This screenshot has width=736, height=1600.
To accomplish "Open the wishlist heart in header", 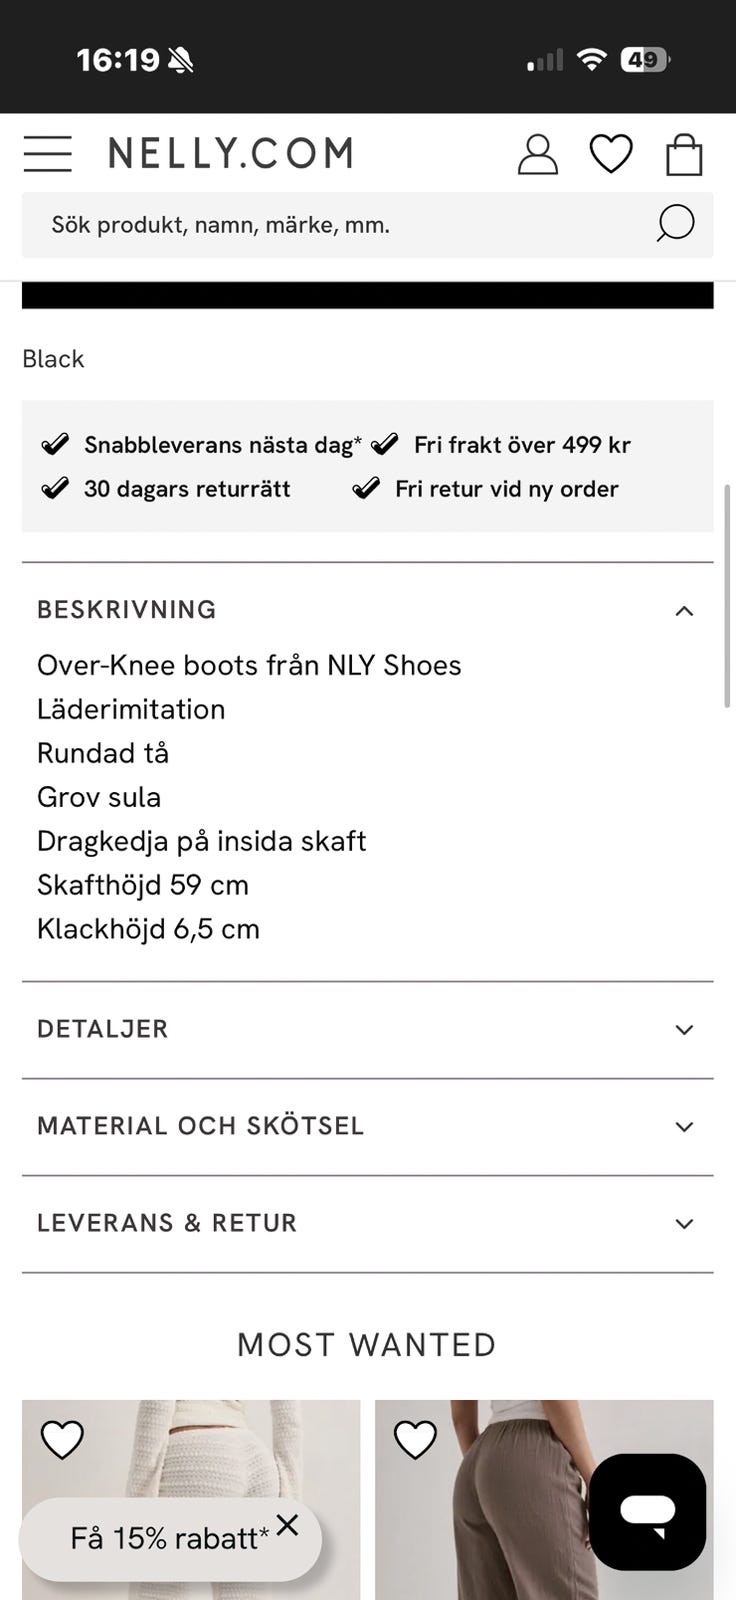I will 610,154.
